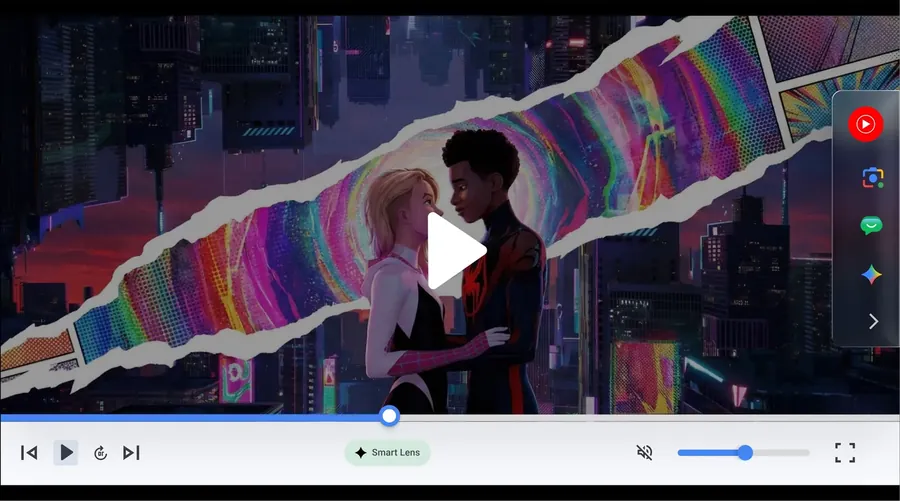This screenshot has height=501, width=900.
Task: Seek on the unplayed gray progress track
Action: pos(649,418)
